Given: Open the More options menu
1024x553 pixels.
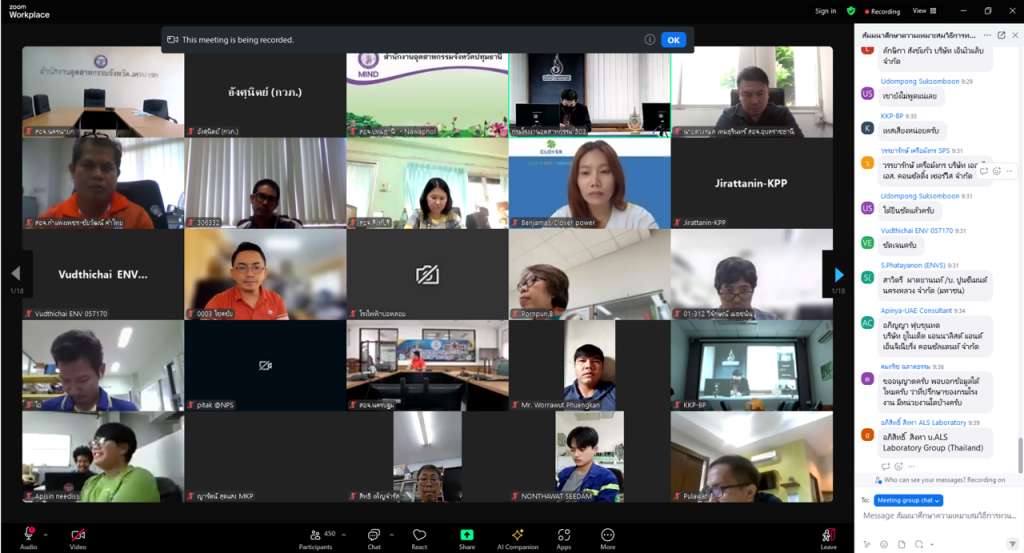Looking at the screenshot, I should pyautogui.click(x=607, y=537).
